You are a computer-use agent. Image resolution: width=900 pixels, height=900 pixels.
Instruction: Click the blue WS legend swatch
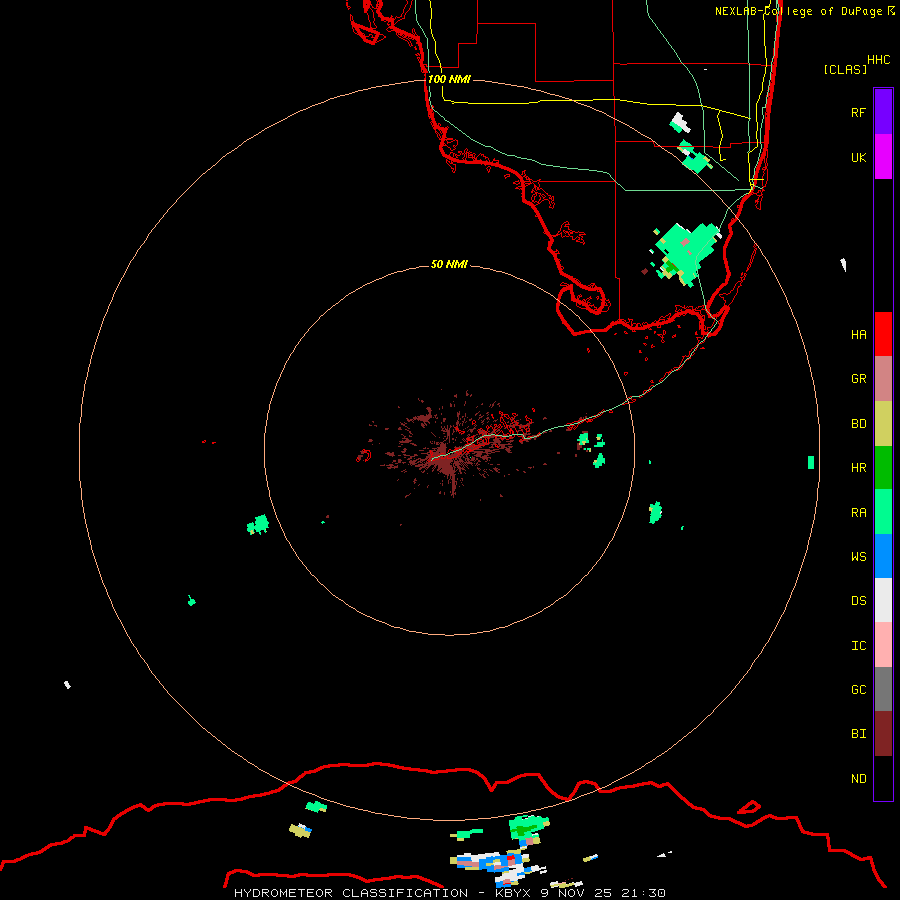pos(883,556)
